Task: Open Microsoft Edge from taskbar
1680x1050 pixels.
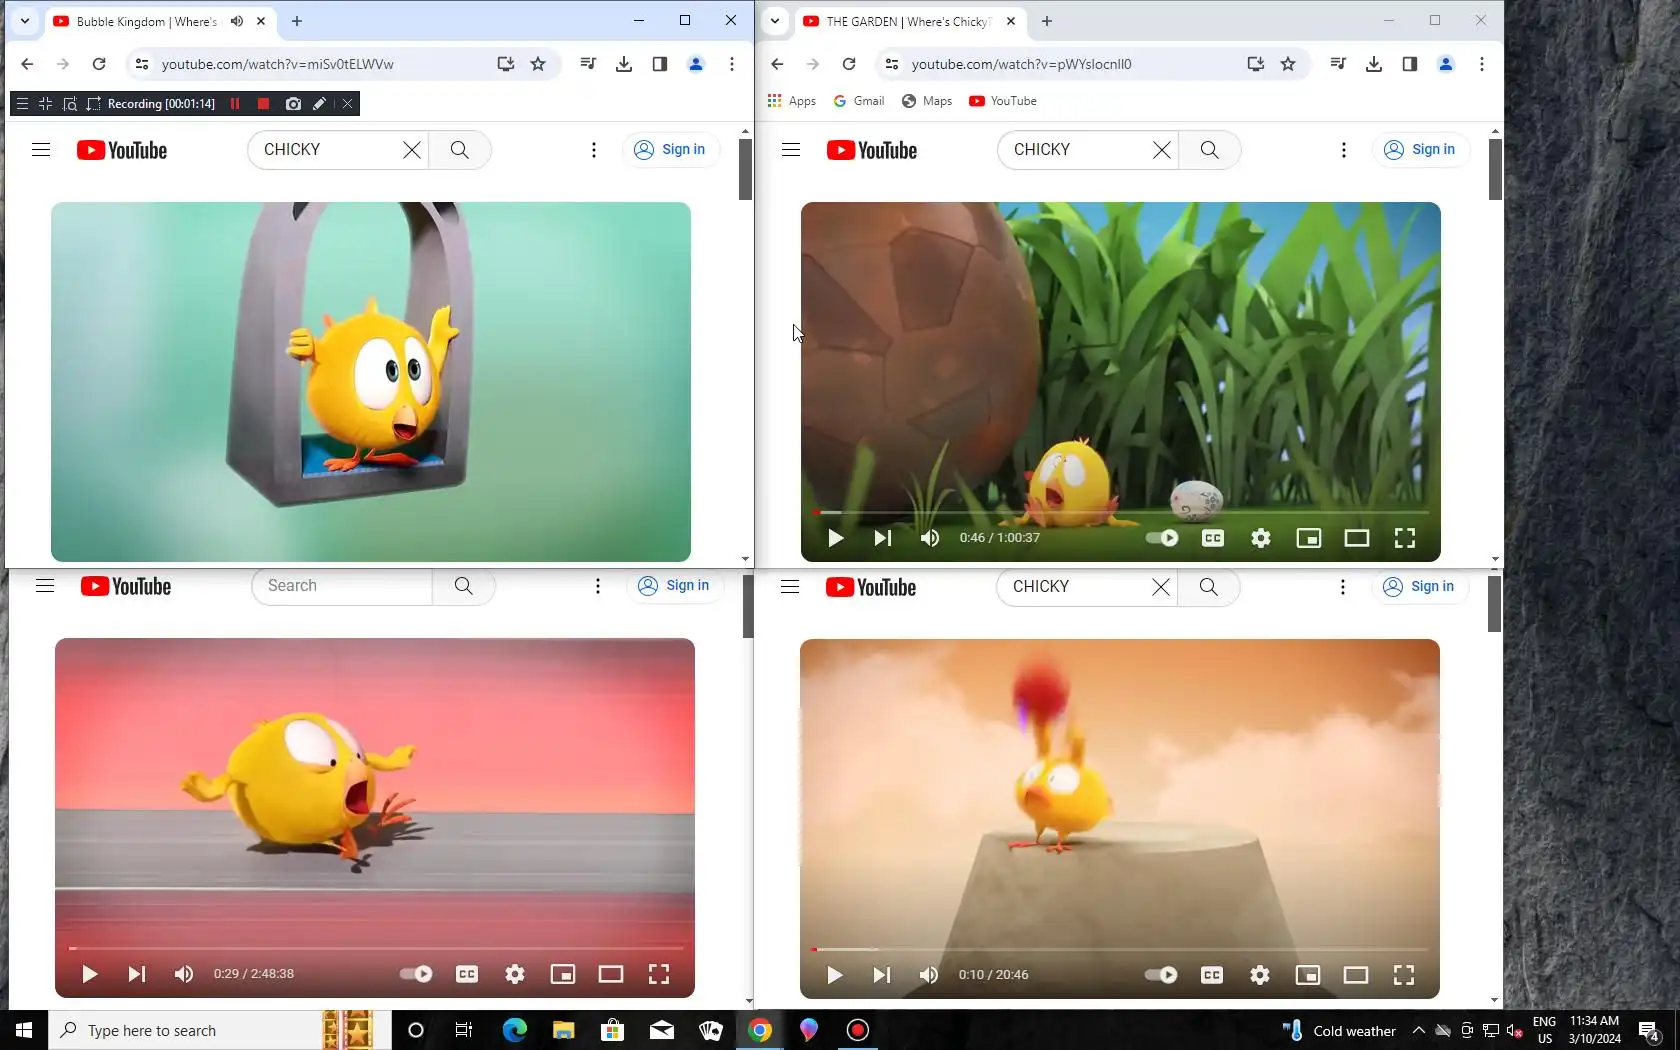Action: [515, 1030]
